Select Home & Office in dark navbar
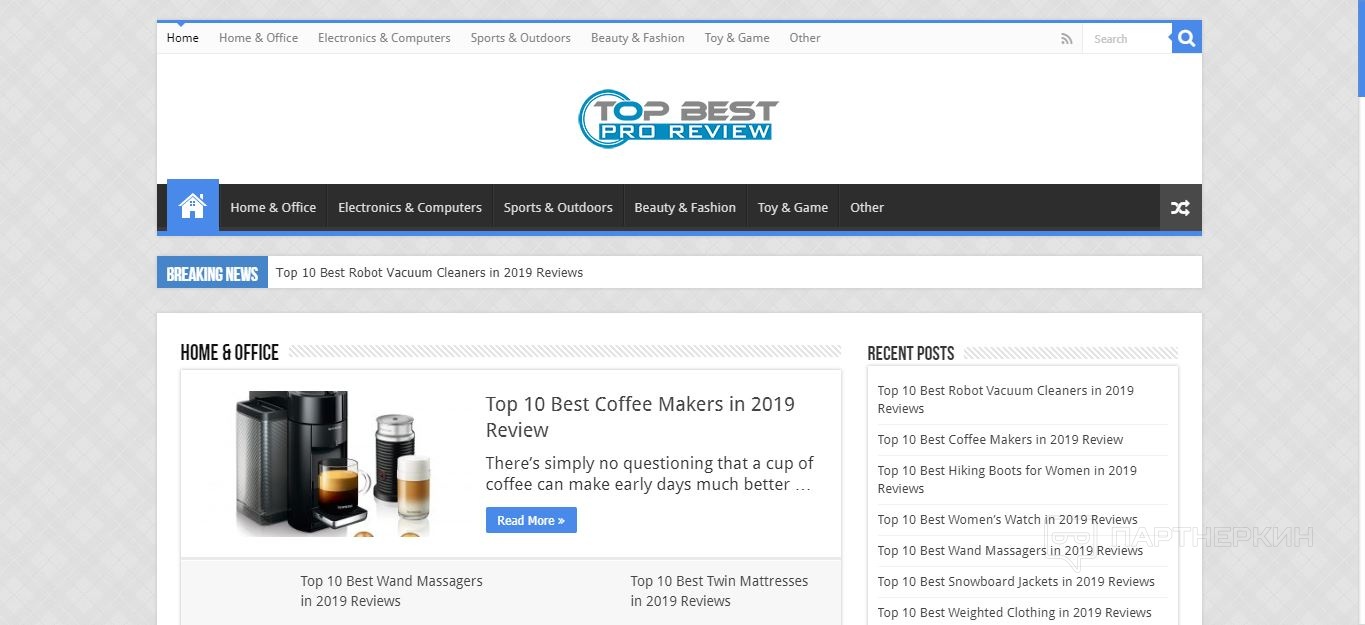 (273, 208)
